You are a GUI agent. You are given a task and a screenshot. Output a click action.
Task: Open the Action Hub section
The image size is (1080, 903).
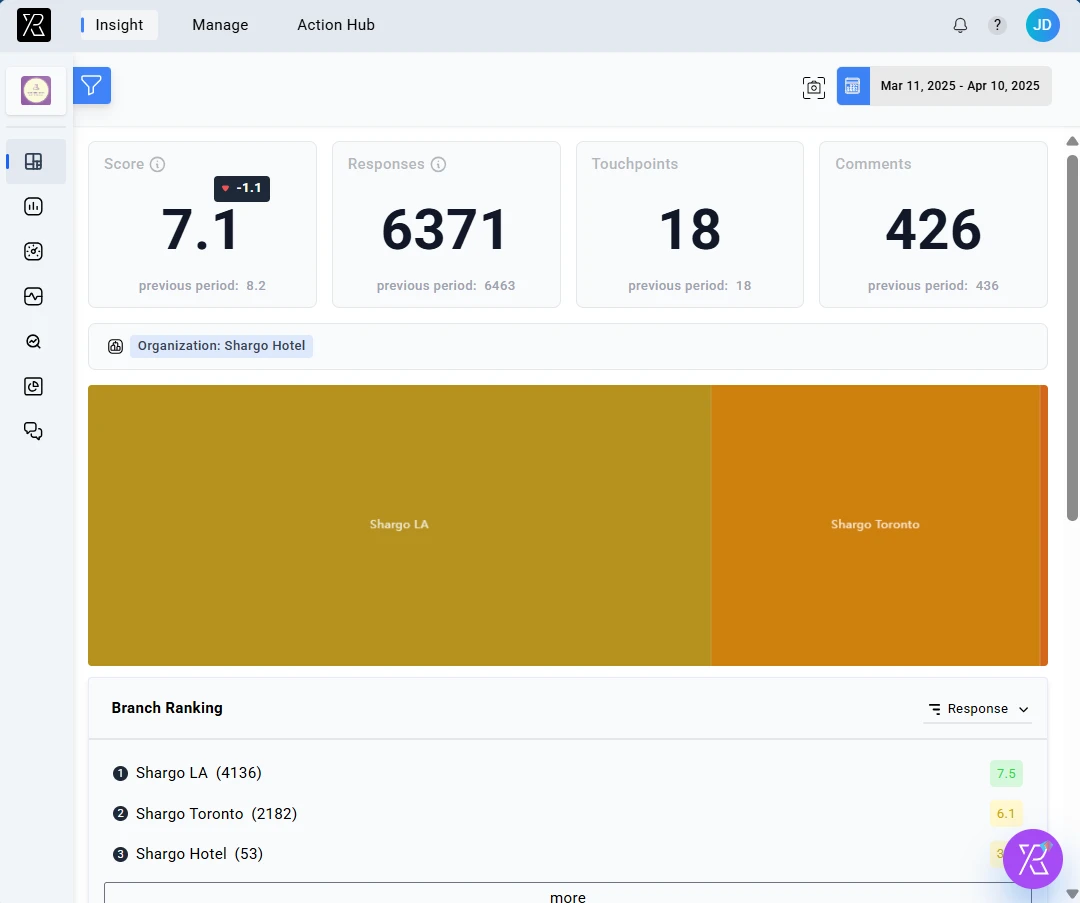point(335,25)
